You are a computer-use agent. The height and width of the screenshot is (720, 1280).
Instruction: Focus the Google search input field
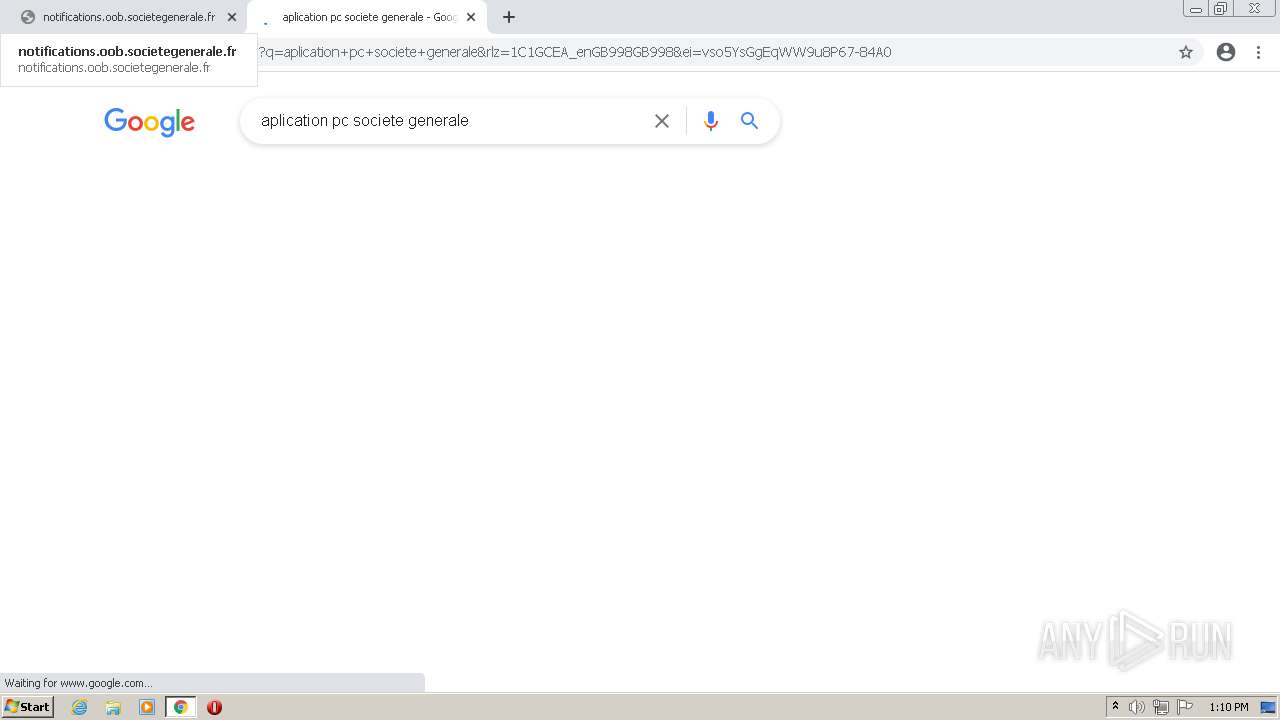click(x=450, y=121)
